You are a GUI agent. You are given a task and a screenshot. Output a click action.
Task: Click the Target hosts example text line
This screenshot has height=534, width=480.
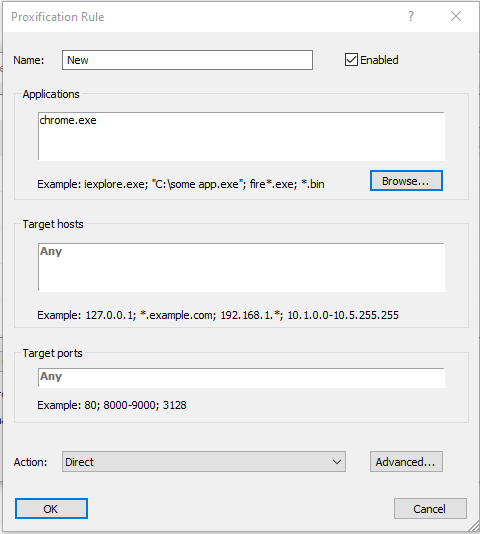[x=218, y=315]
